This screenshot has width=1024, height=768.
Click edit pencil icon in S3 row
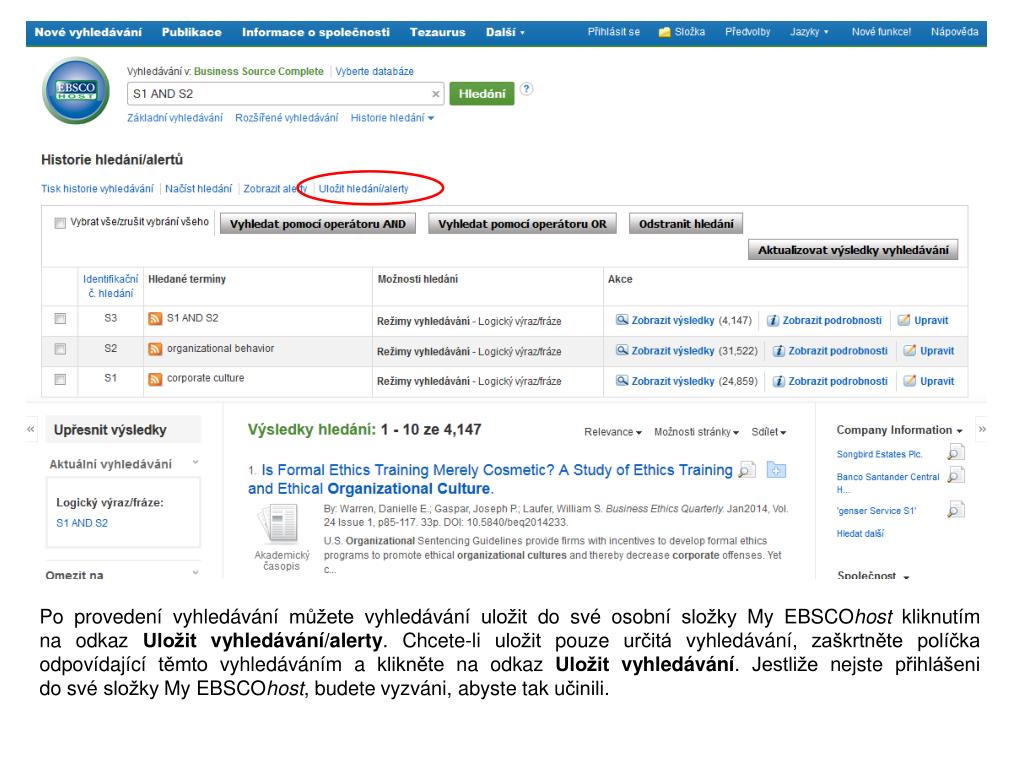(904, 320)
